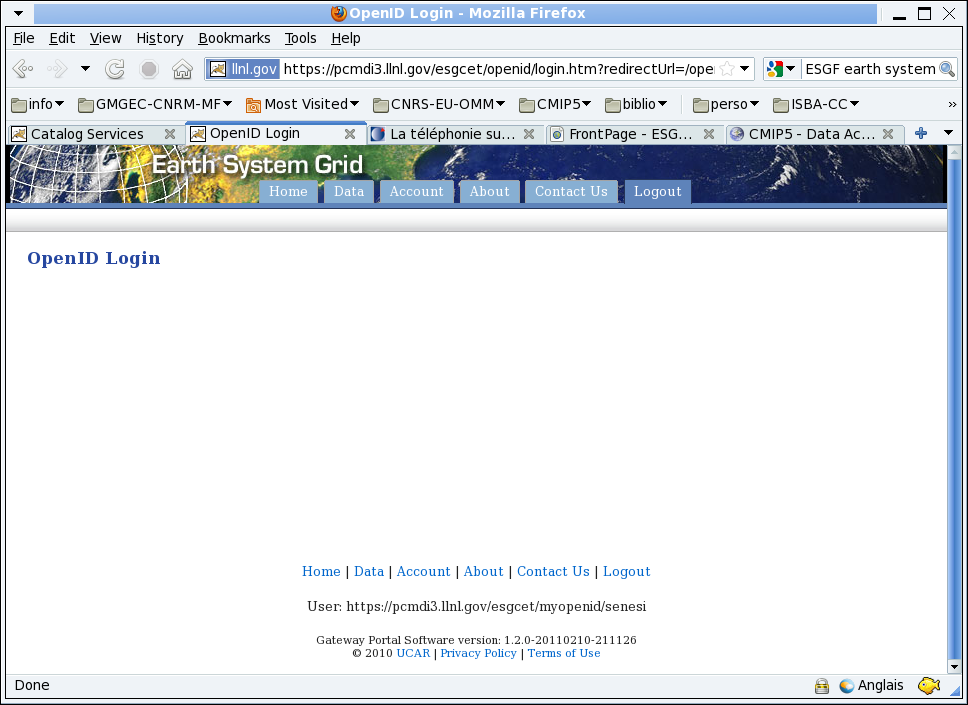The image size is (968, 705).
Task: Open the Bookmarks menu
Action: (234, 38)
